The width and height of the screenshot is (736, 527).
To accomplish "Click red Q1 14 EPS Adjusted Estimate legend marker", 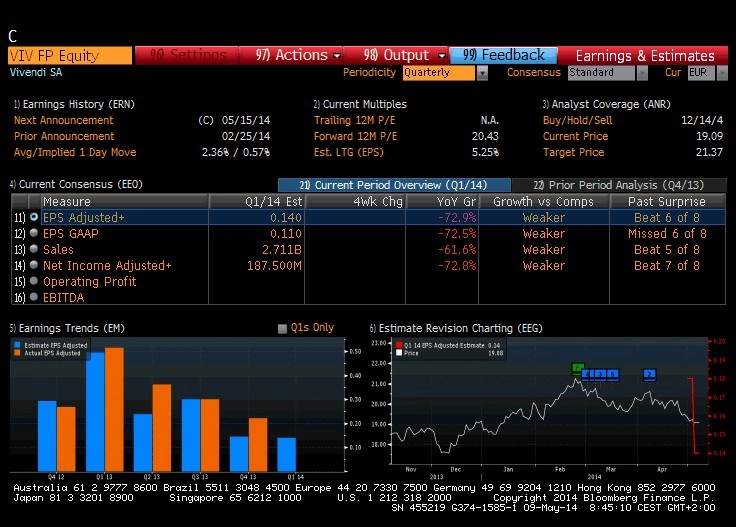I will [399, 345].
